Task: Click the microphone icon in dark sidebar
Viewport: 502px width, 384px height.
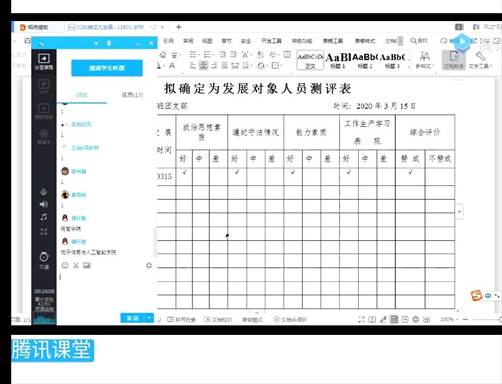Action: click(x=44, y=192)
